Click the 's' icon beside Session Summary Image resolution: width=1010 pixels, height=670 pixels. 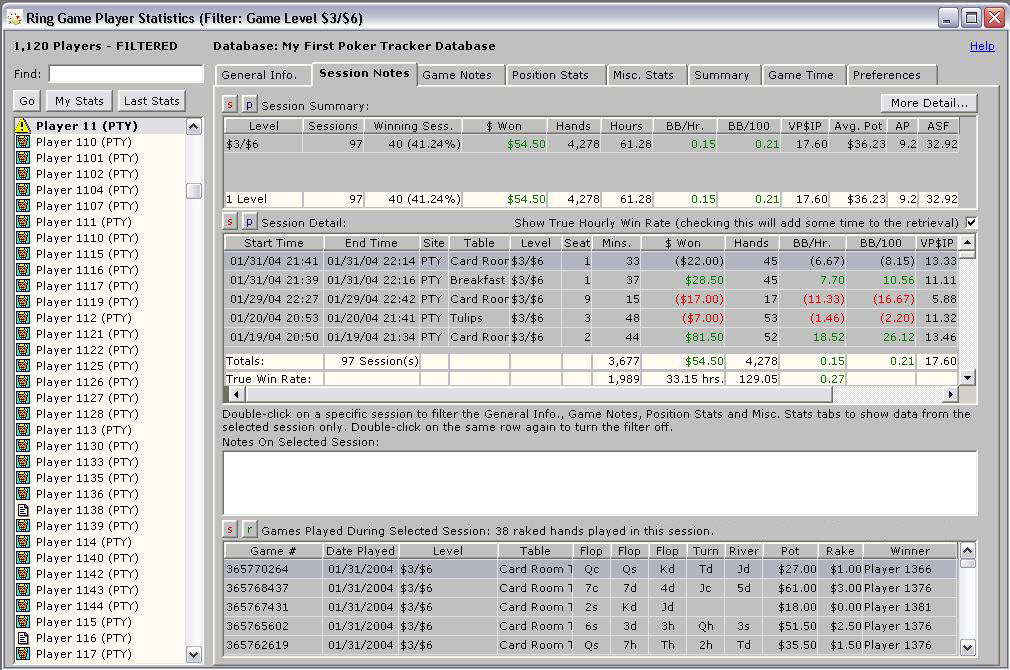point(229,105)
